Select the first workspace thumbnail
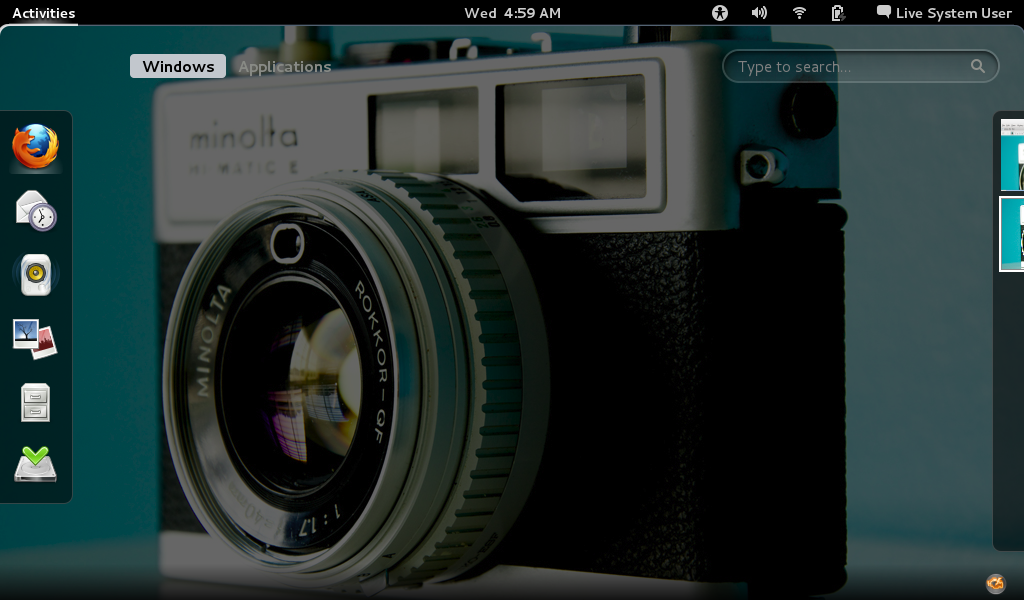This screenshot has width=1024, height=600. pyautogui.click(x=1012, y=155)
